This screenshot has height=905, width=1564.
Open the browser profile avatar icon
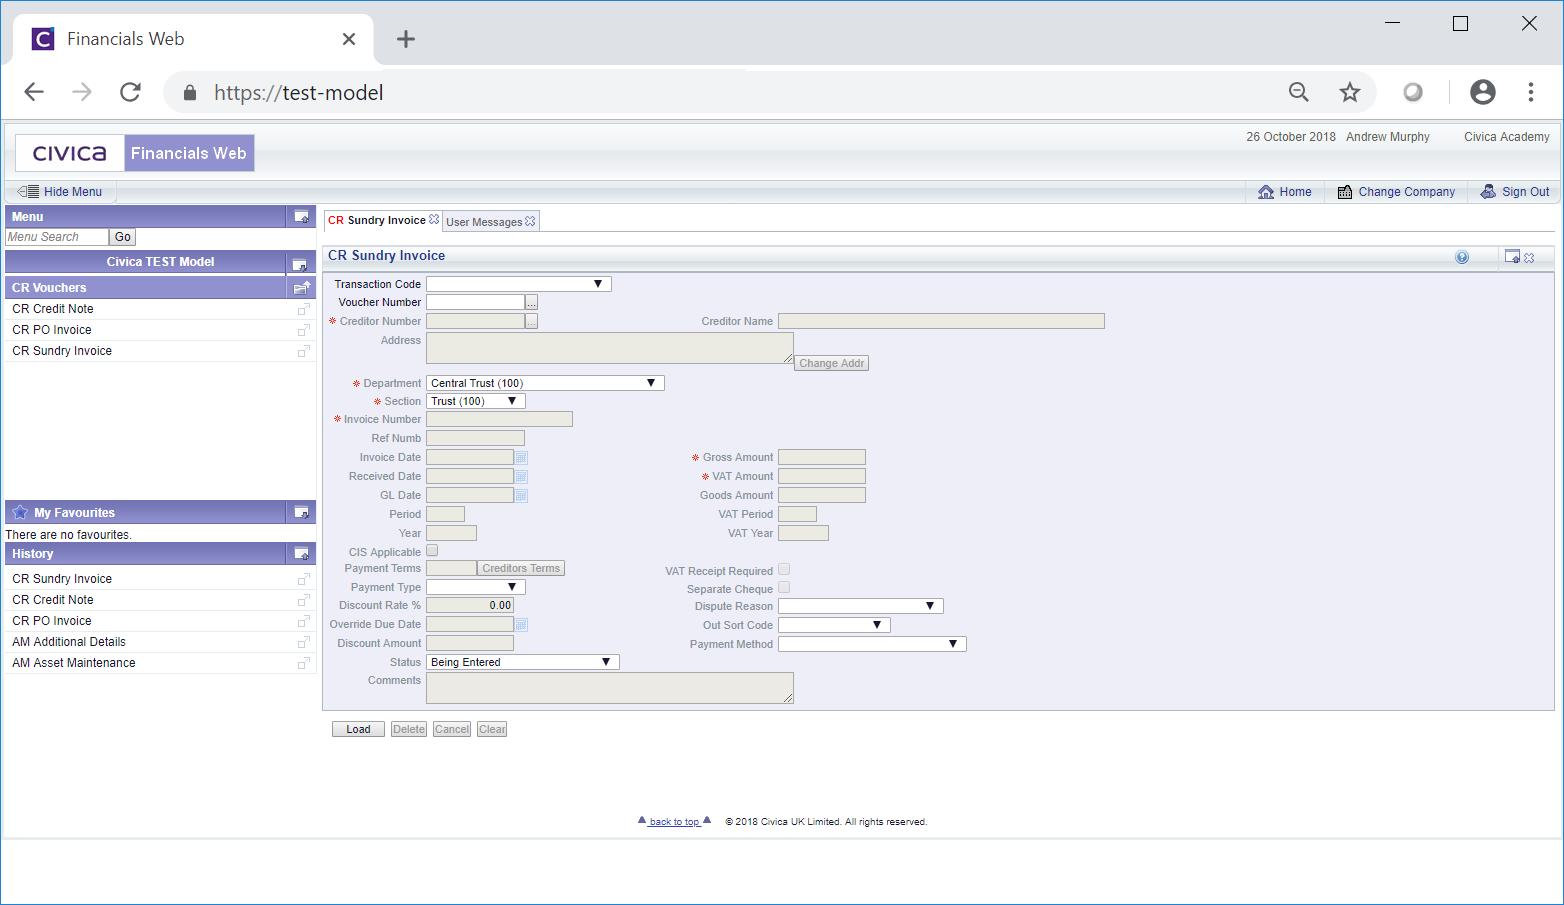click(x=1483, y=92)
